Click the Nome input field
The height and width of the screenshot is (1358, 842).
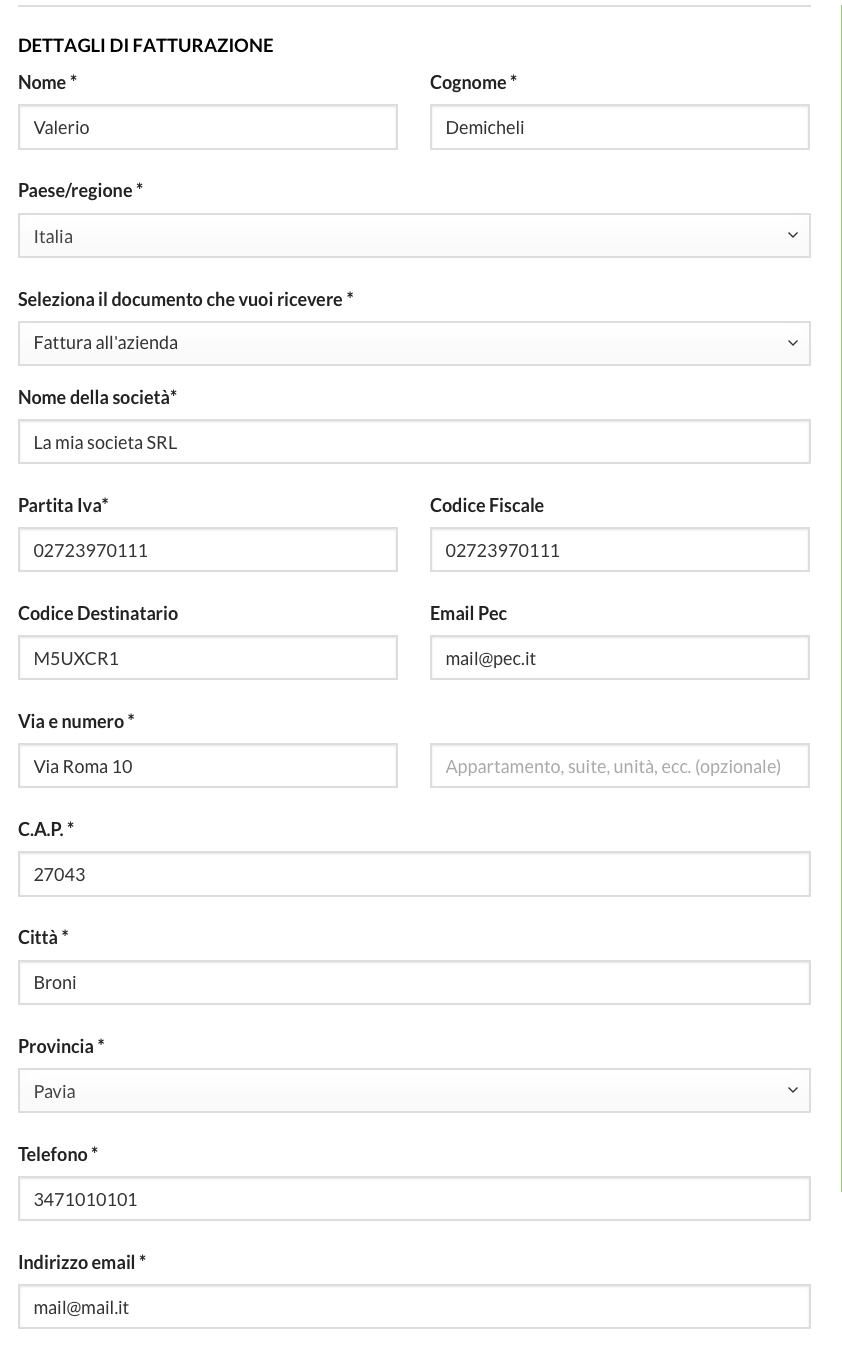point(208,127)
